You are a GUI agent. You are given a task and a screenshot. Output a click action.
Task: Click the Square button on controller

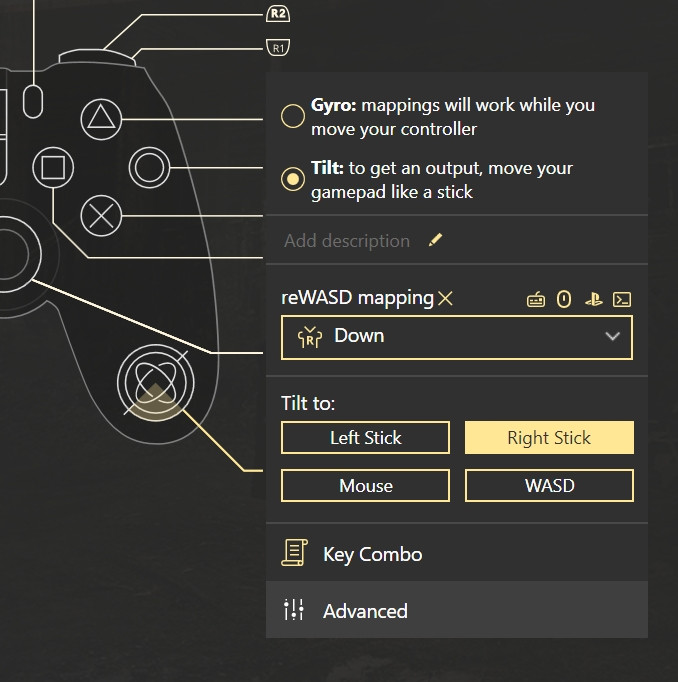pyautogui.click(x=53, y=167)
